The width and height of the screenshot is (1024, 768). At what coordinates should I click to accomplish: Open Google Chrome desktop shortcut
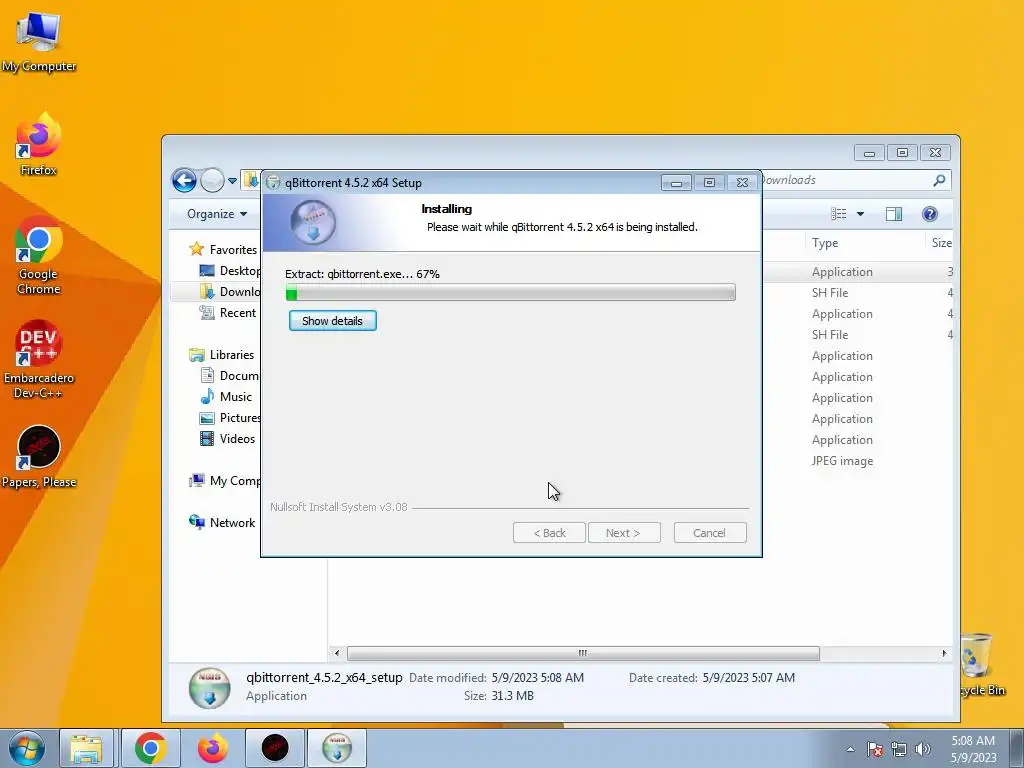(x=39, y=255)
